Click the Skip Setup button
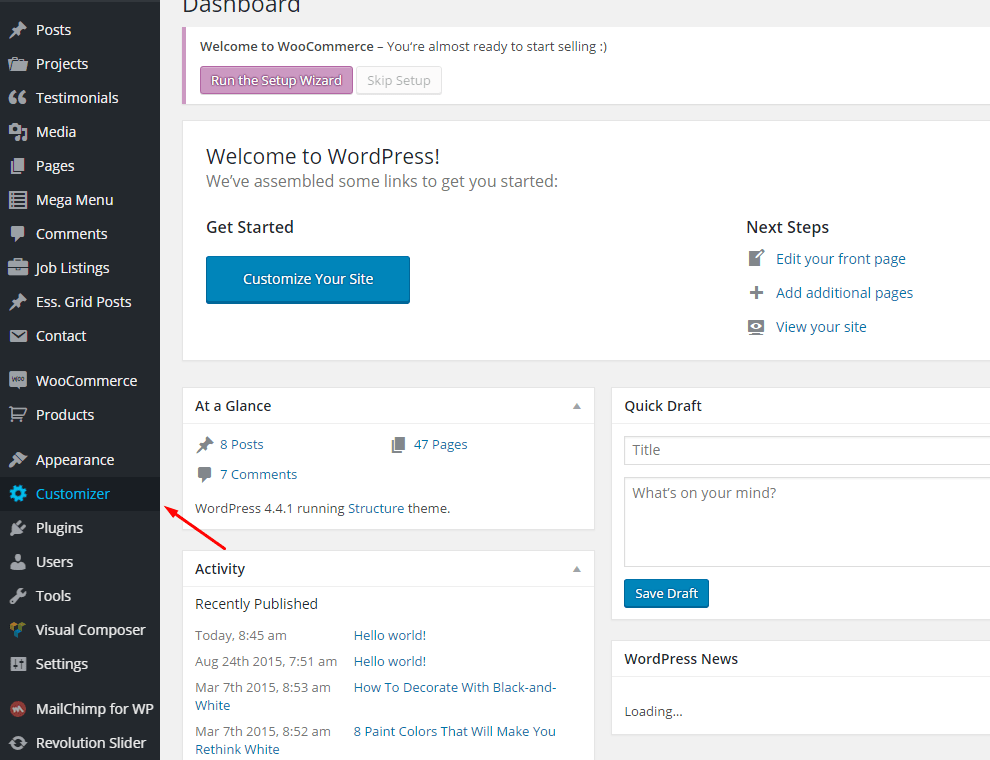Screen dimensions: 990x760 [398, 80]
